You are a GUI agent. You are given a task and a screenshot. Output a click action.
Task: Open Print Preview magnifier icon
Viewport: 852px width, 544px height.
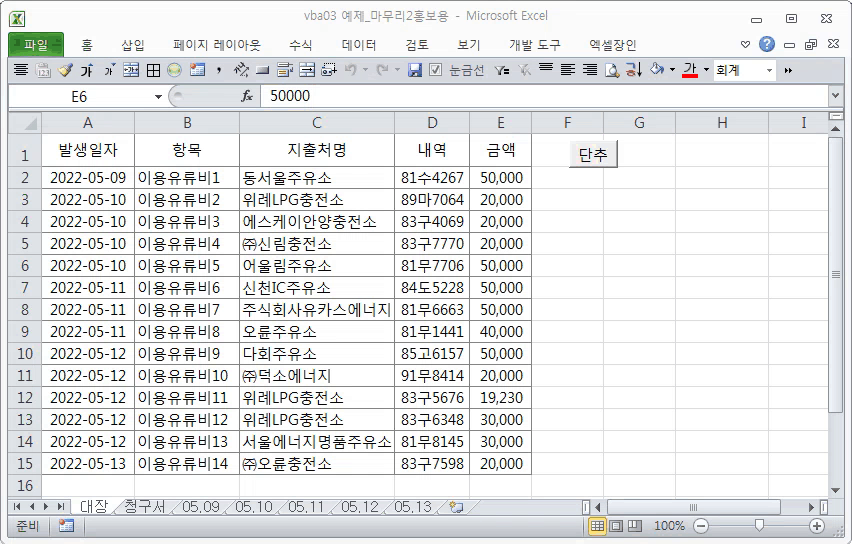[612, 70]
